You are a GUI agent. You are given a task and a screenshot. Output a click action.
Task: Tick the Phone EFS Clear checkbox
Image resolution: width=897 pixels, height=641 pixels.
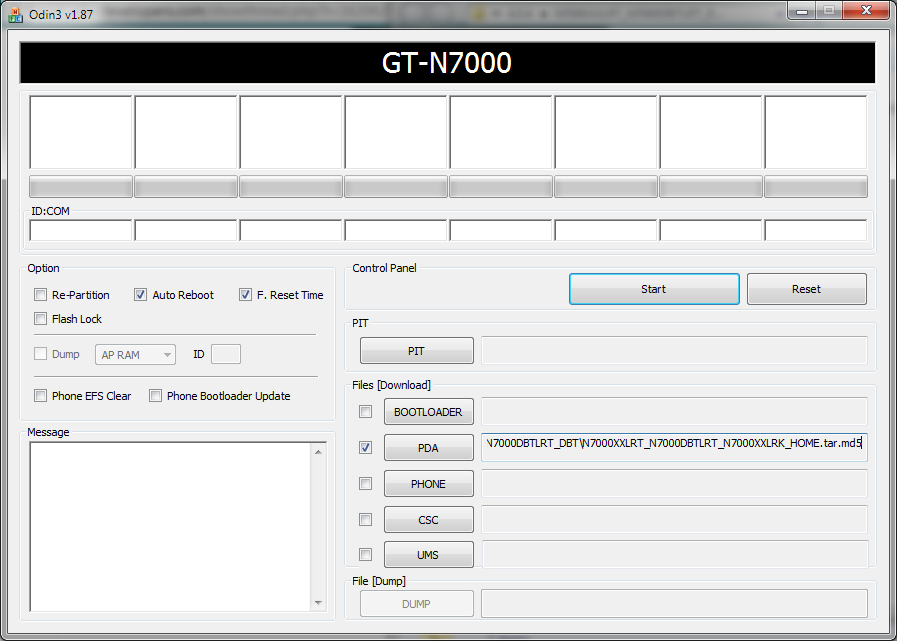click(x=40, y=395)
